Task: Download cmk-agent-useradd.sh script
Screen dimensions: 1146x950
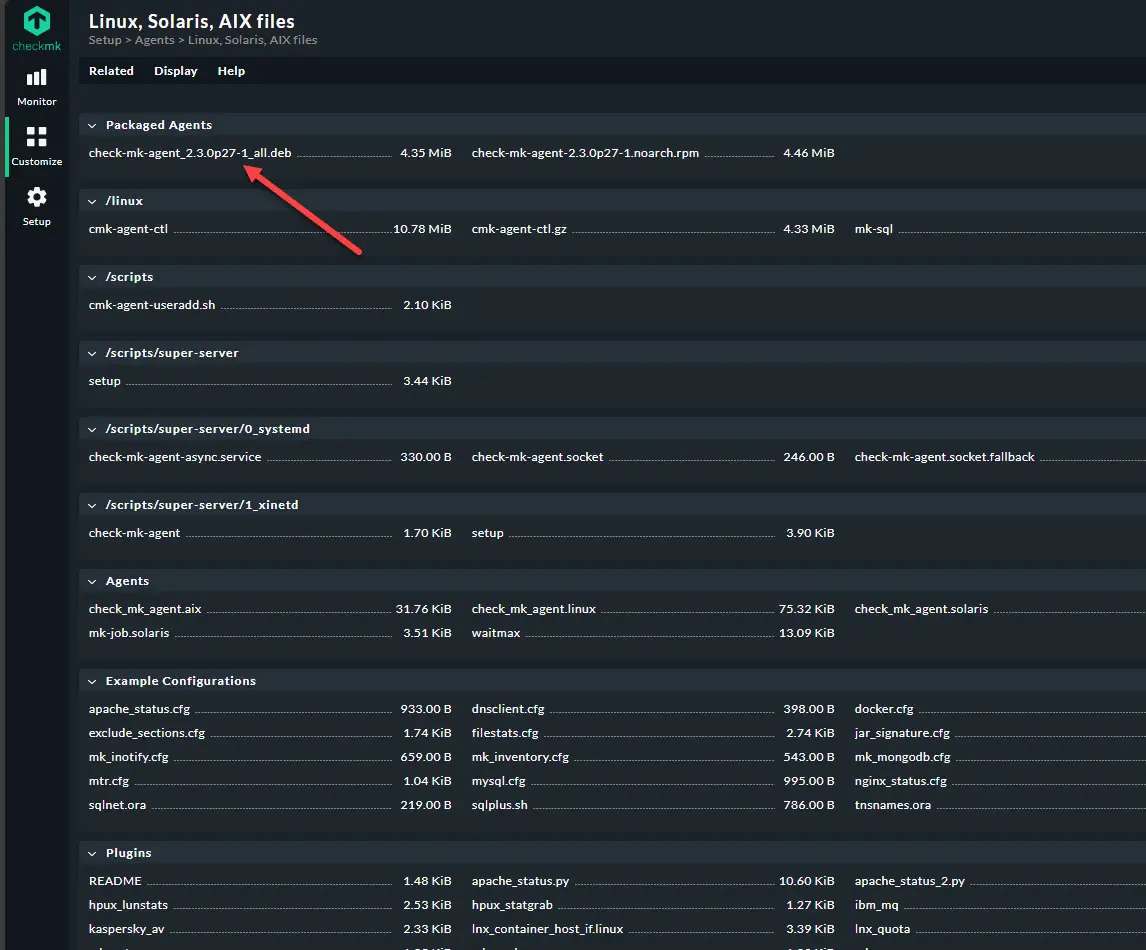Action: (152, 305)
